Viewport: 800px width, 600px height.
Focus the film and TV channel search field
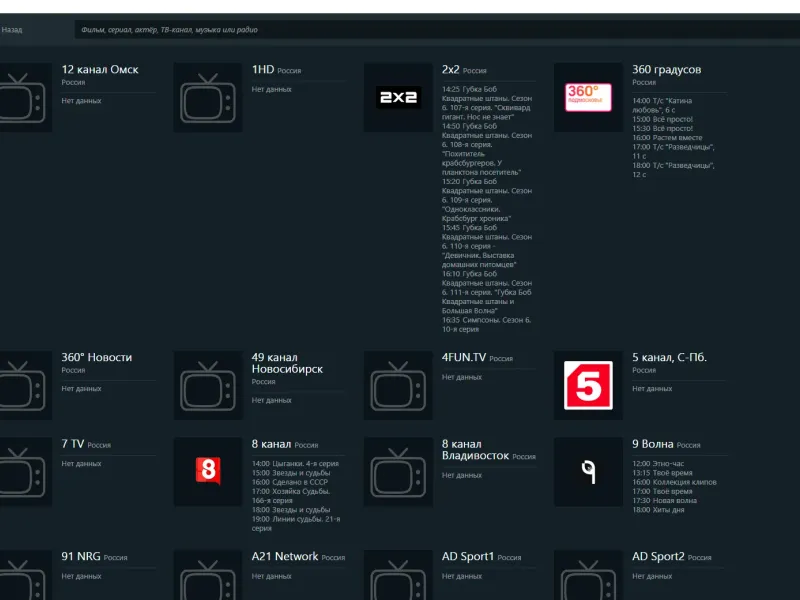pos(437,30)
